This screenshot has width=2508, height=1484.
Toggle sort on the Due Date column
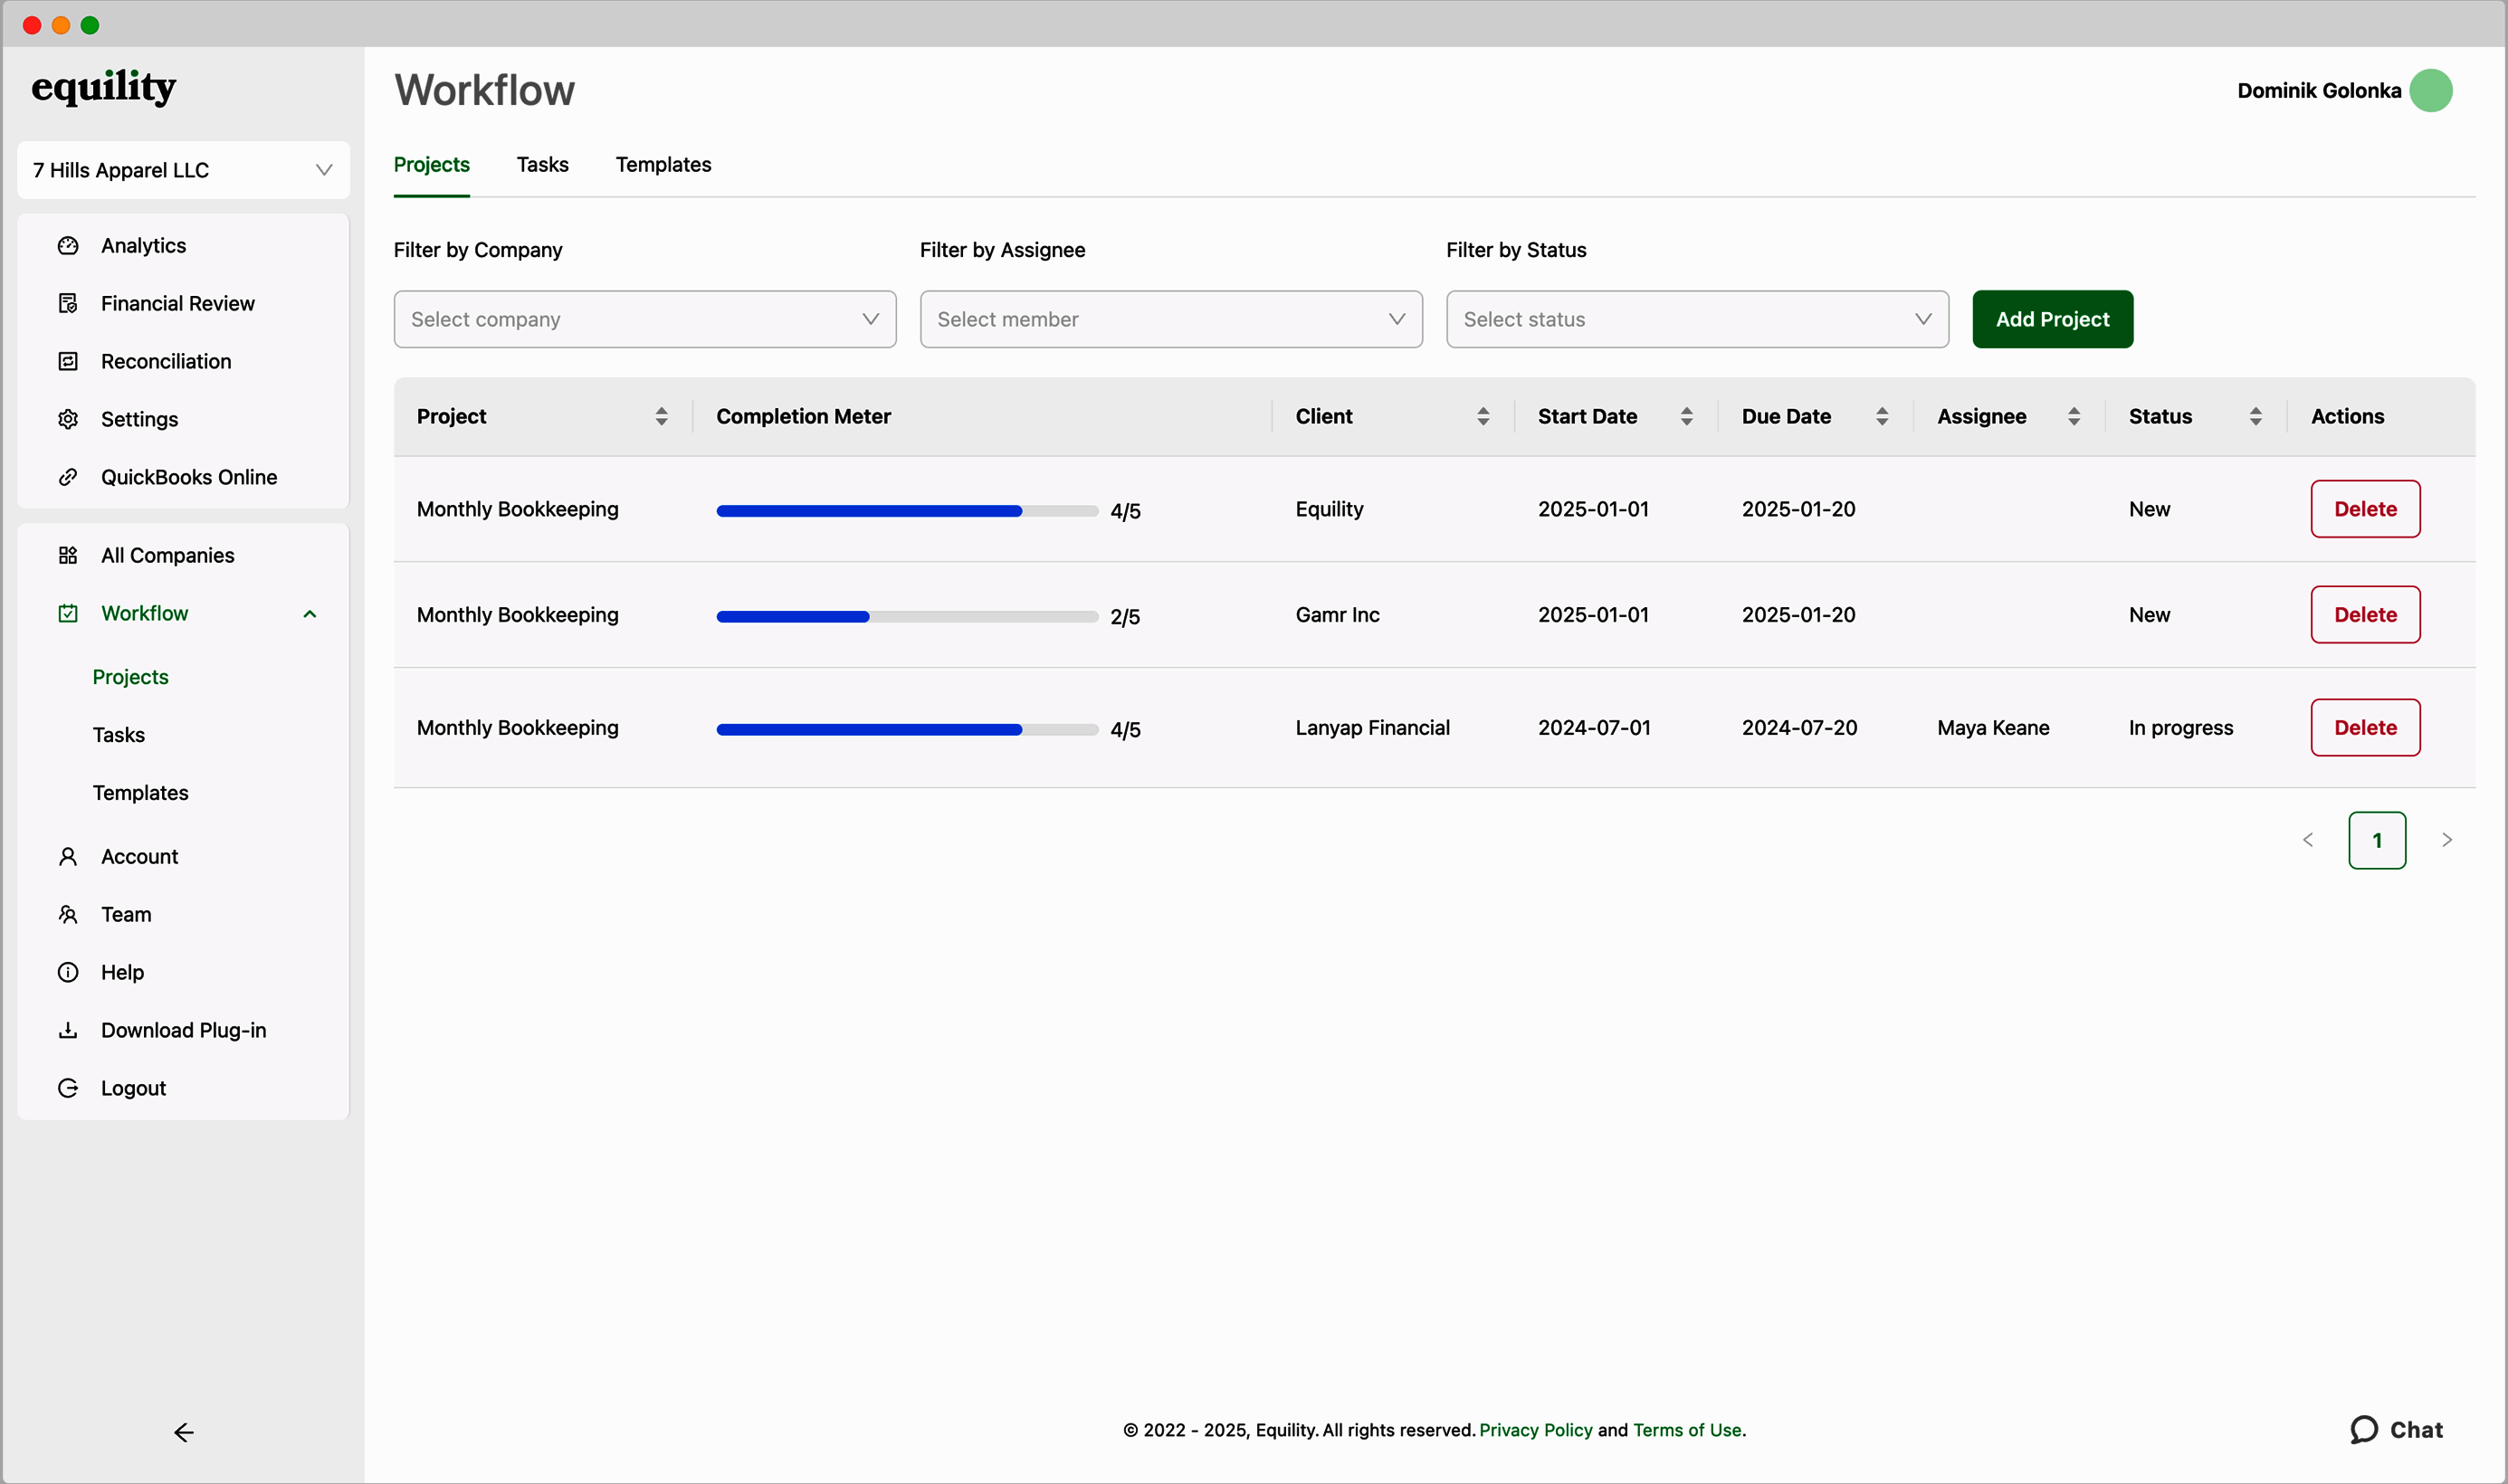pyautogui.click(x=1882, y=417)
